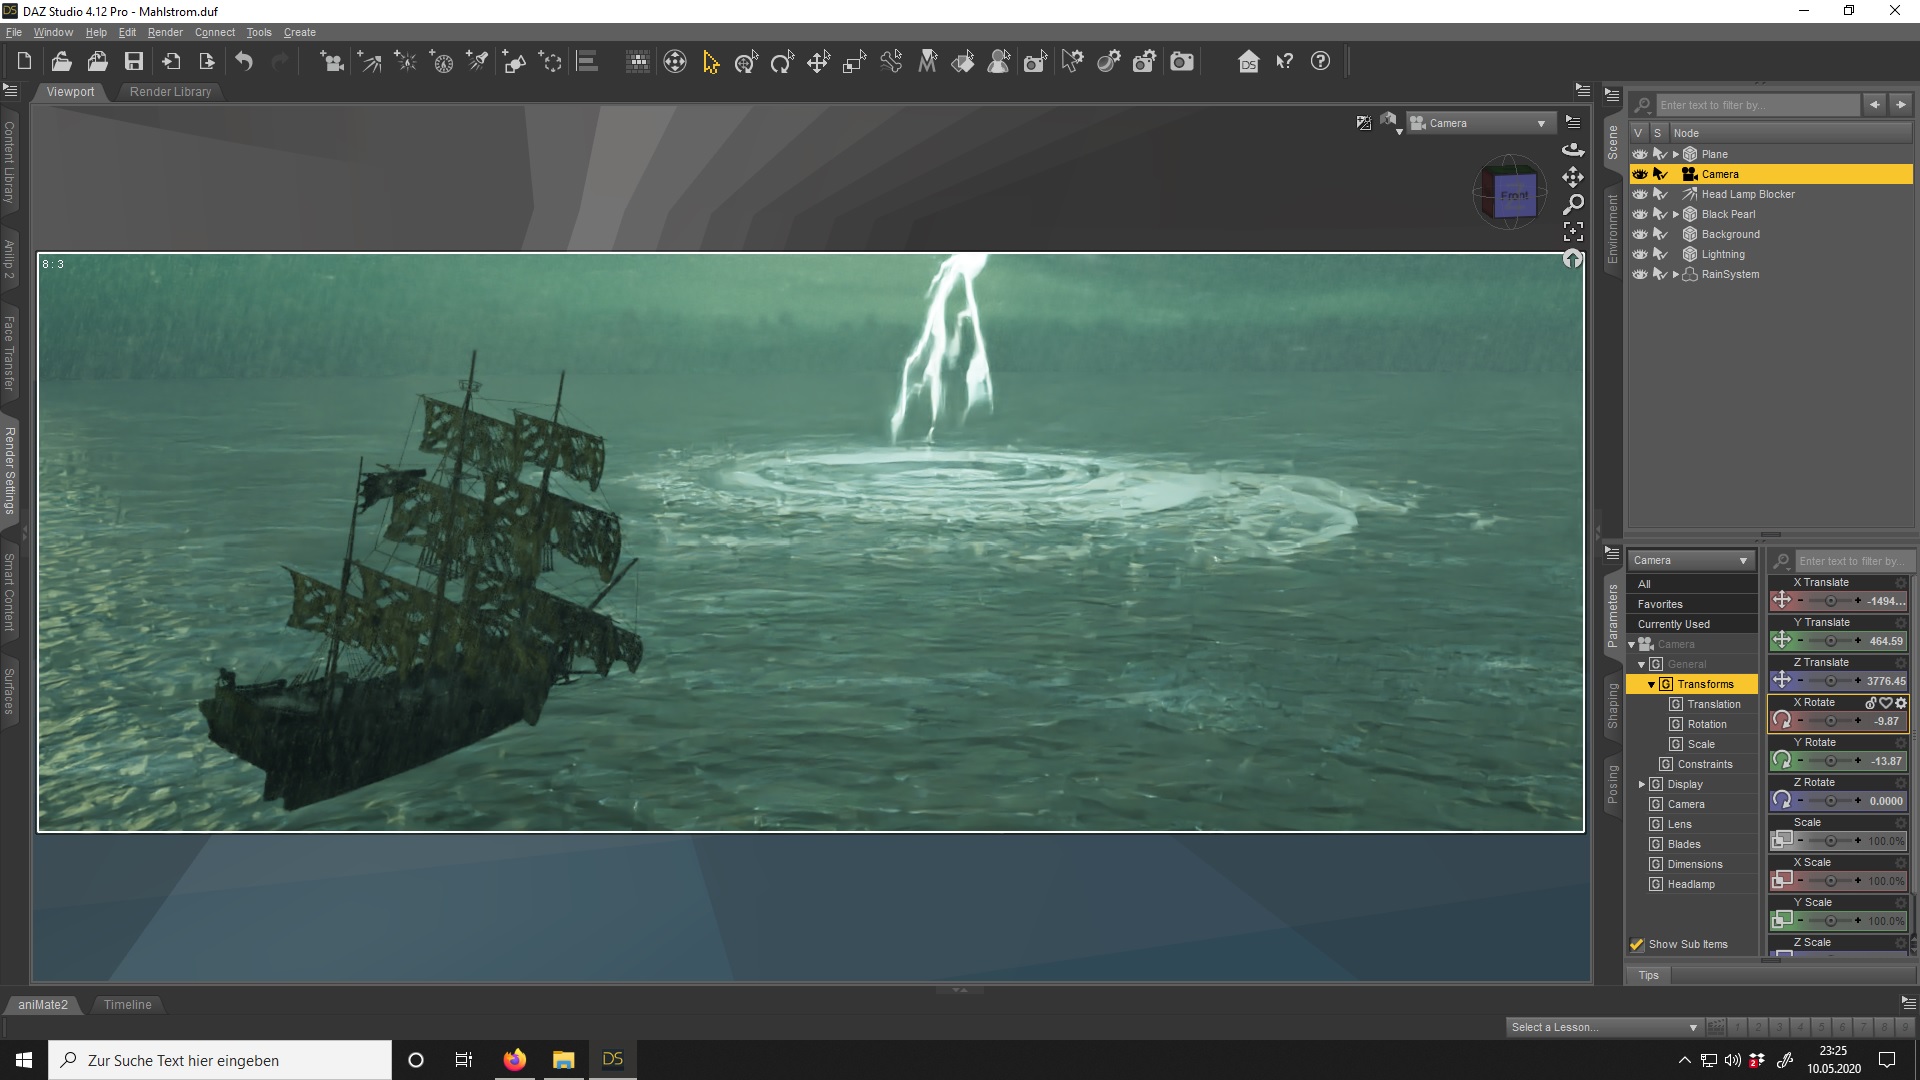Hide the Lightning node with eye icon
Screen dimensions: 1920x1080
[1640, 254]
